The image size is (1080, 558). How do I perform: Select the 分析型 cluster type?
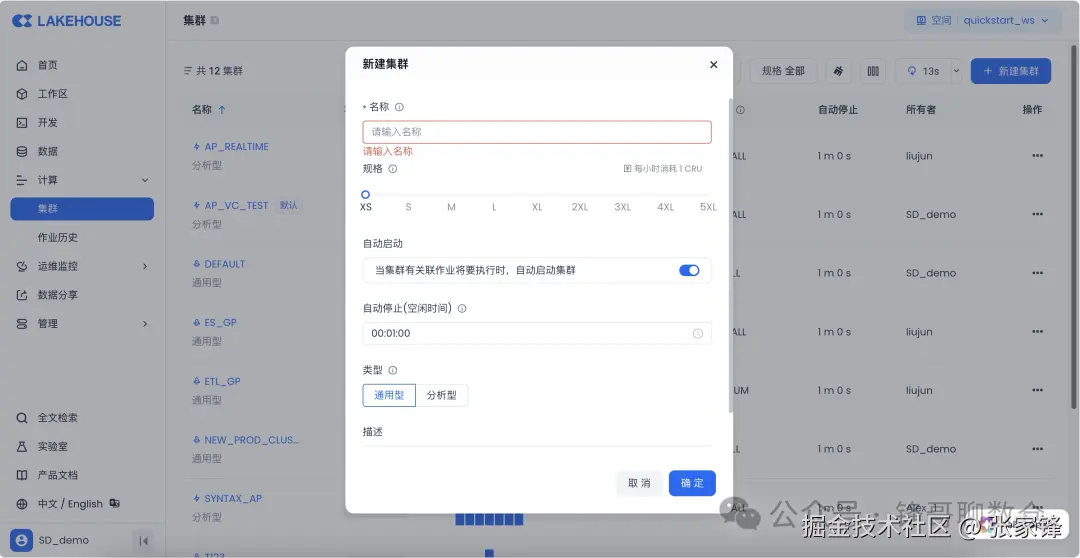coord(442,395)
